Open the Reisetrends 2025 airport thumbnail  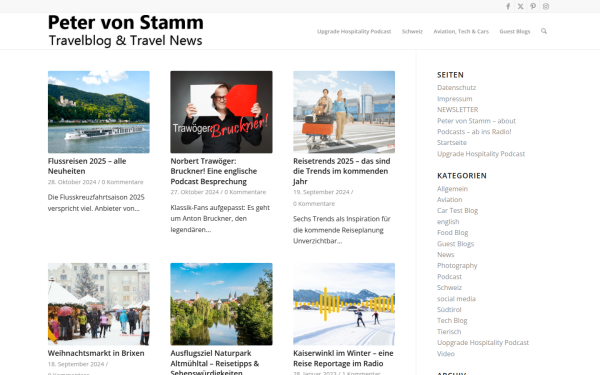pyautogui.click(x=344, y=112)
